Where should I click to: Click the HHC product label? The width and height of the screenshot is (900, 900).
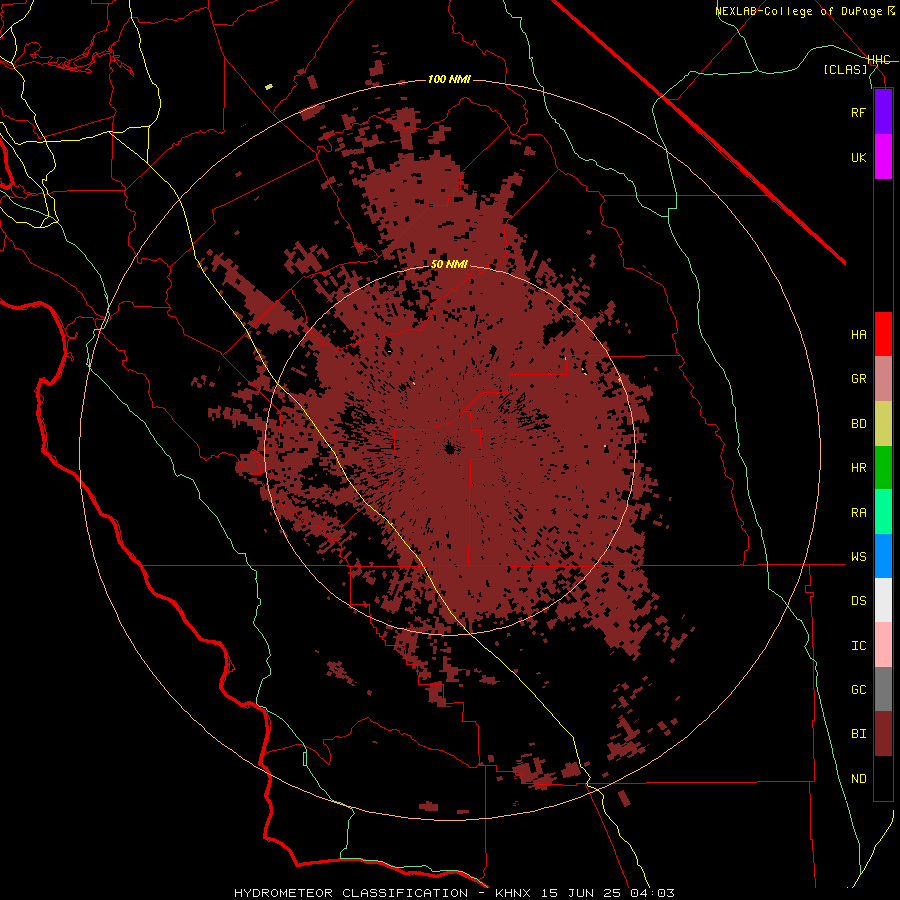pyautogui.click(x=879, y=60)
